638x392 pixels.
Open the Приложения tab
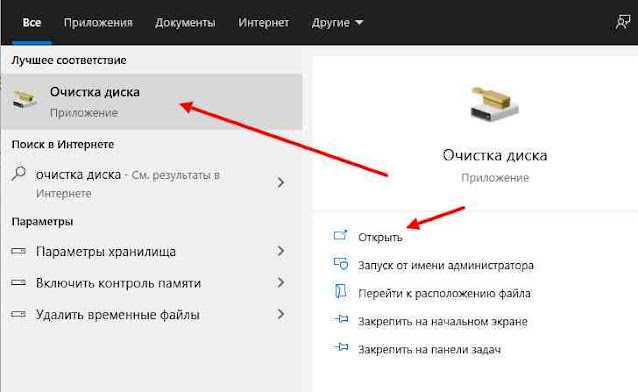point(98,22)
